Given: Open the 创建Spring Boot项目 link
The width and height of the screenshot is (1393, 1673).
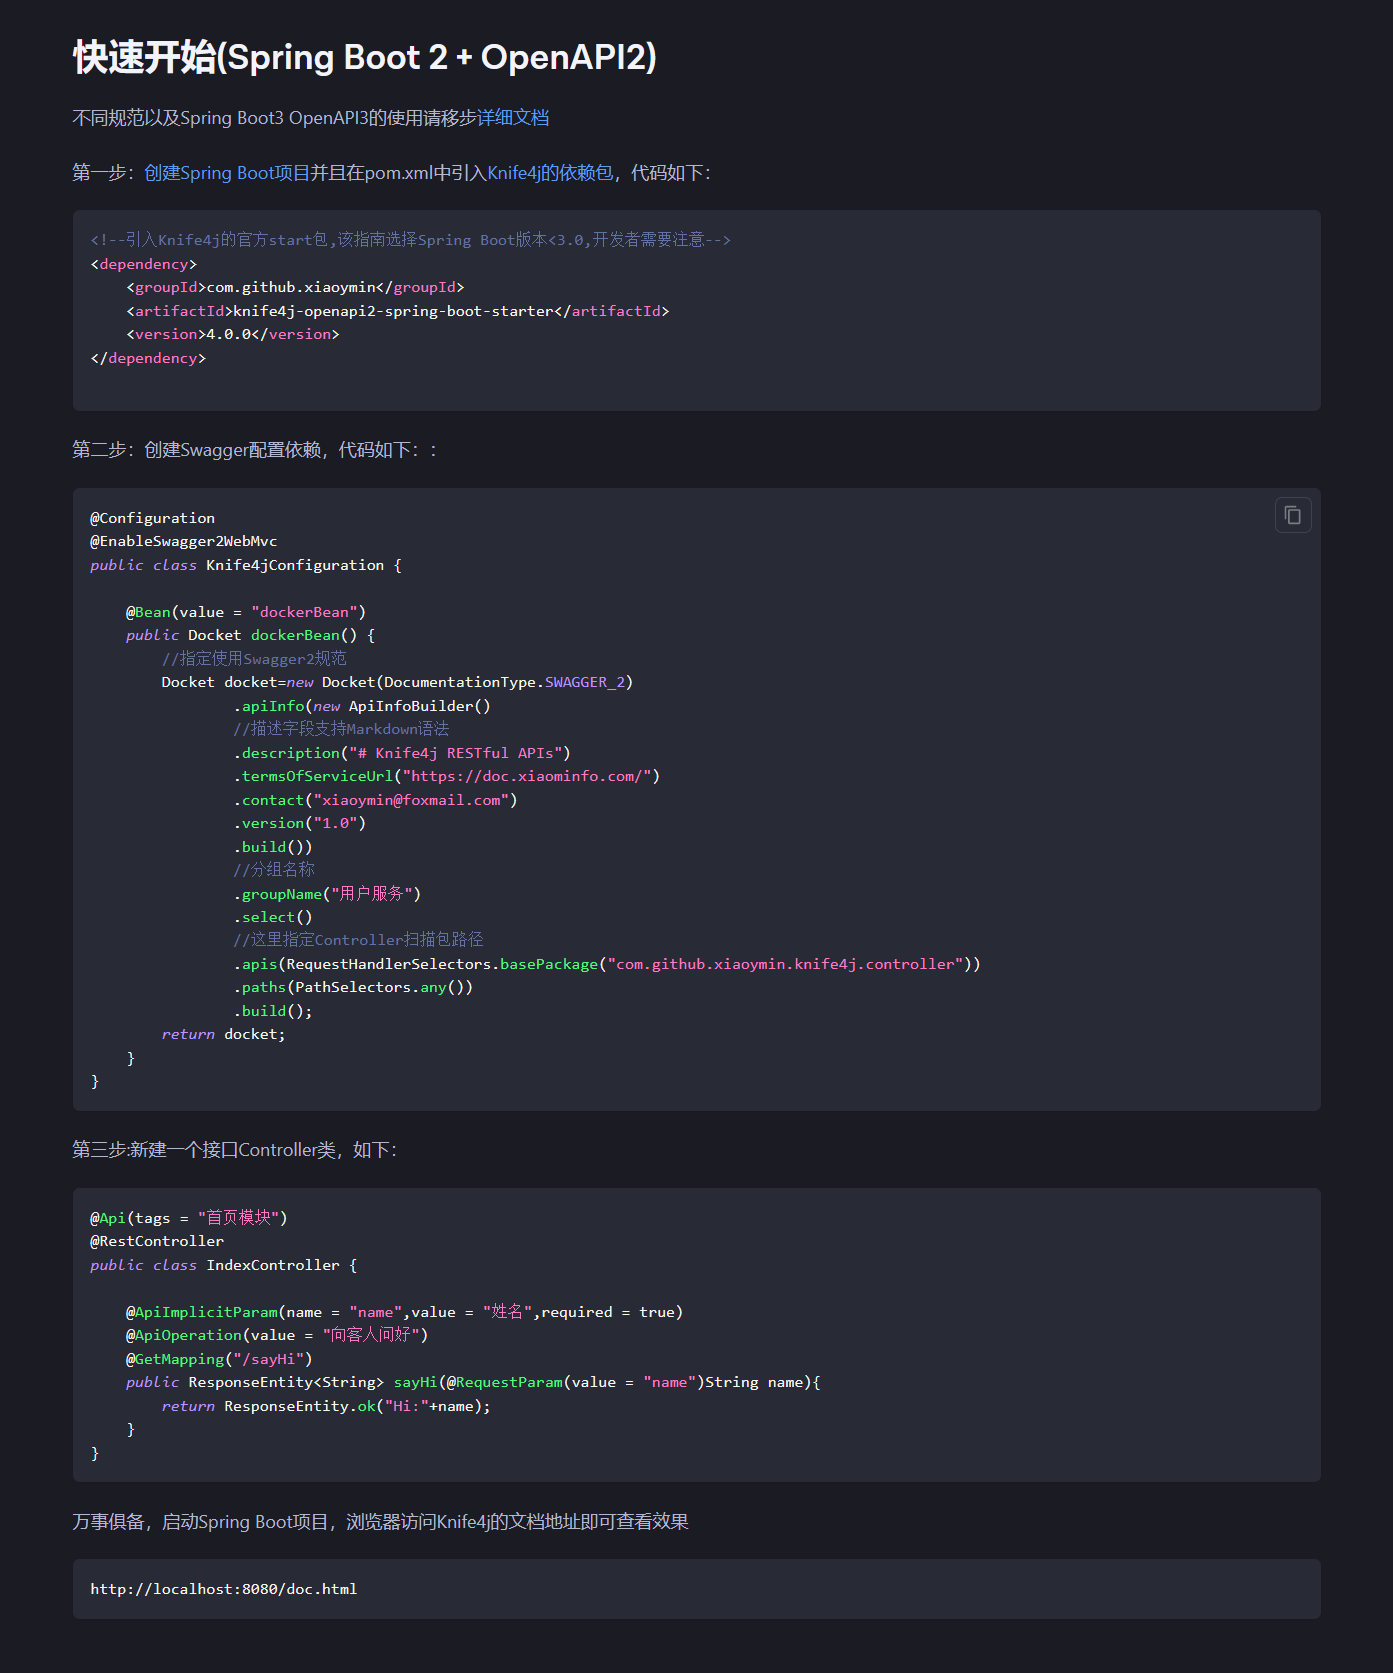Looking at the screenshot, I should coord(226,173).
